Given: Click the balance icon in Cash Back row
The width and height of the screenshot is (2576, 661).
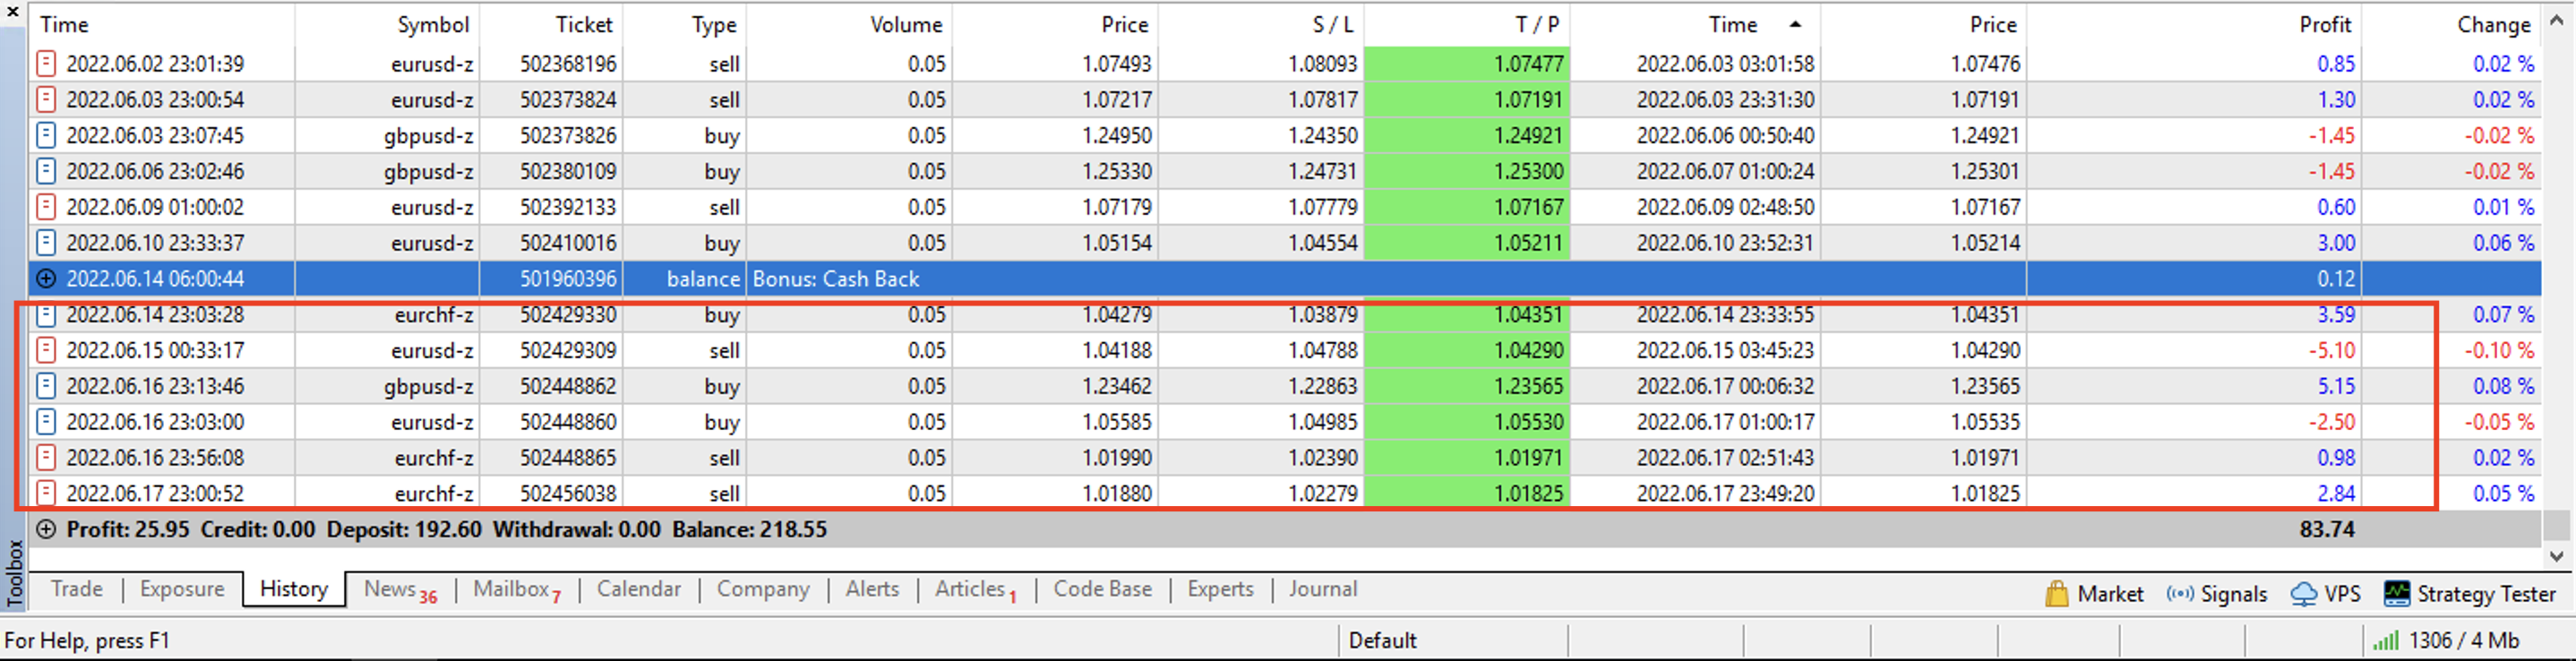Looking at the screenshot, I should click(x=46, y=279).
